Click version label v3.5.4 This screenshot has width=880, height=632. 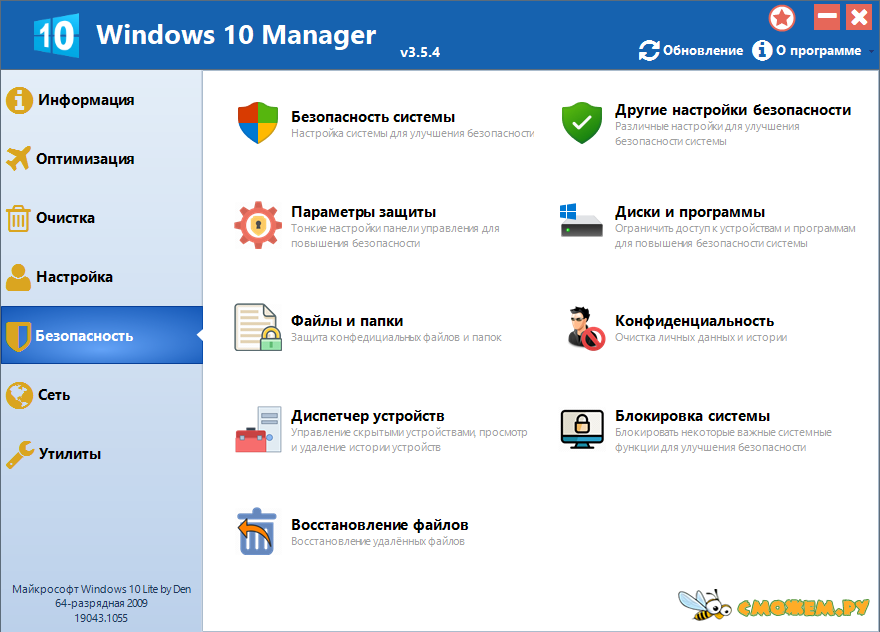(420, 53)
